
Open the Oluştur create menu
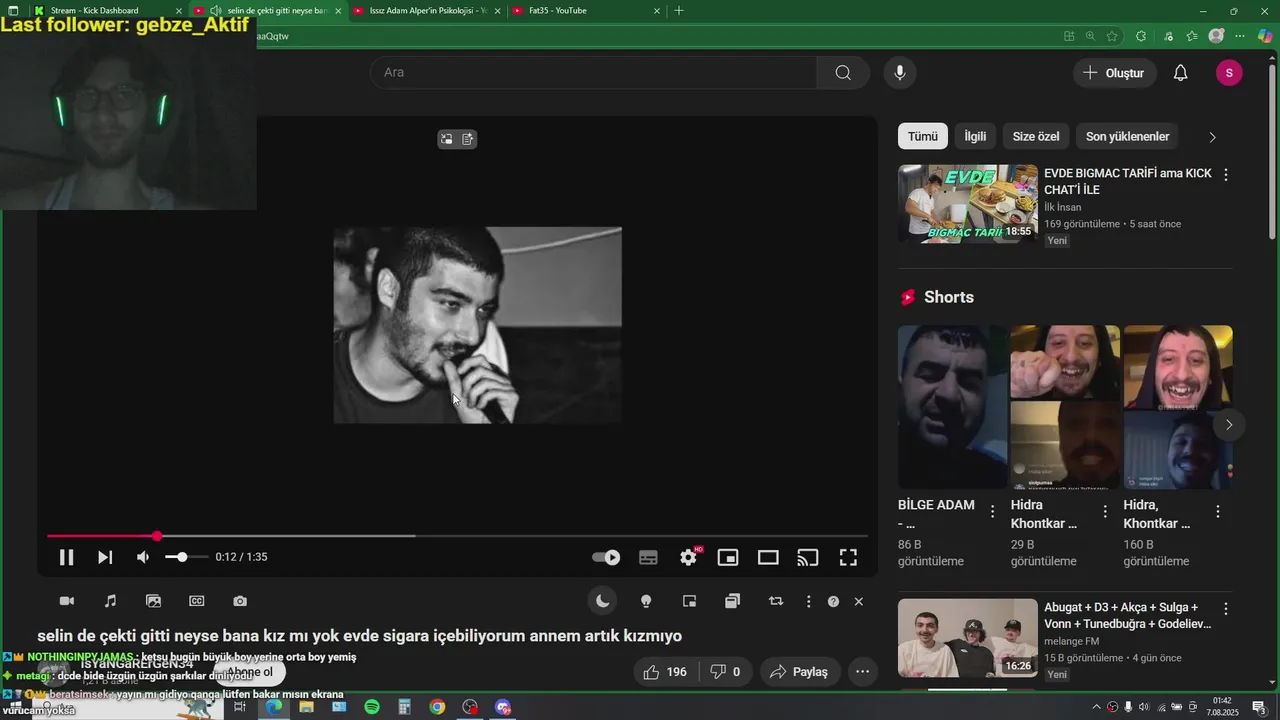[1114, 73]
